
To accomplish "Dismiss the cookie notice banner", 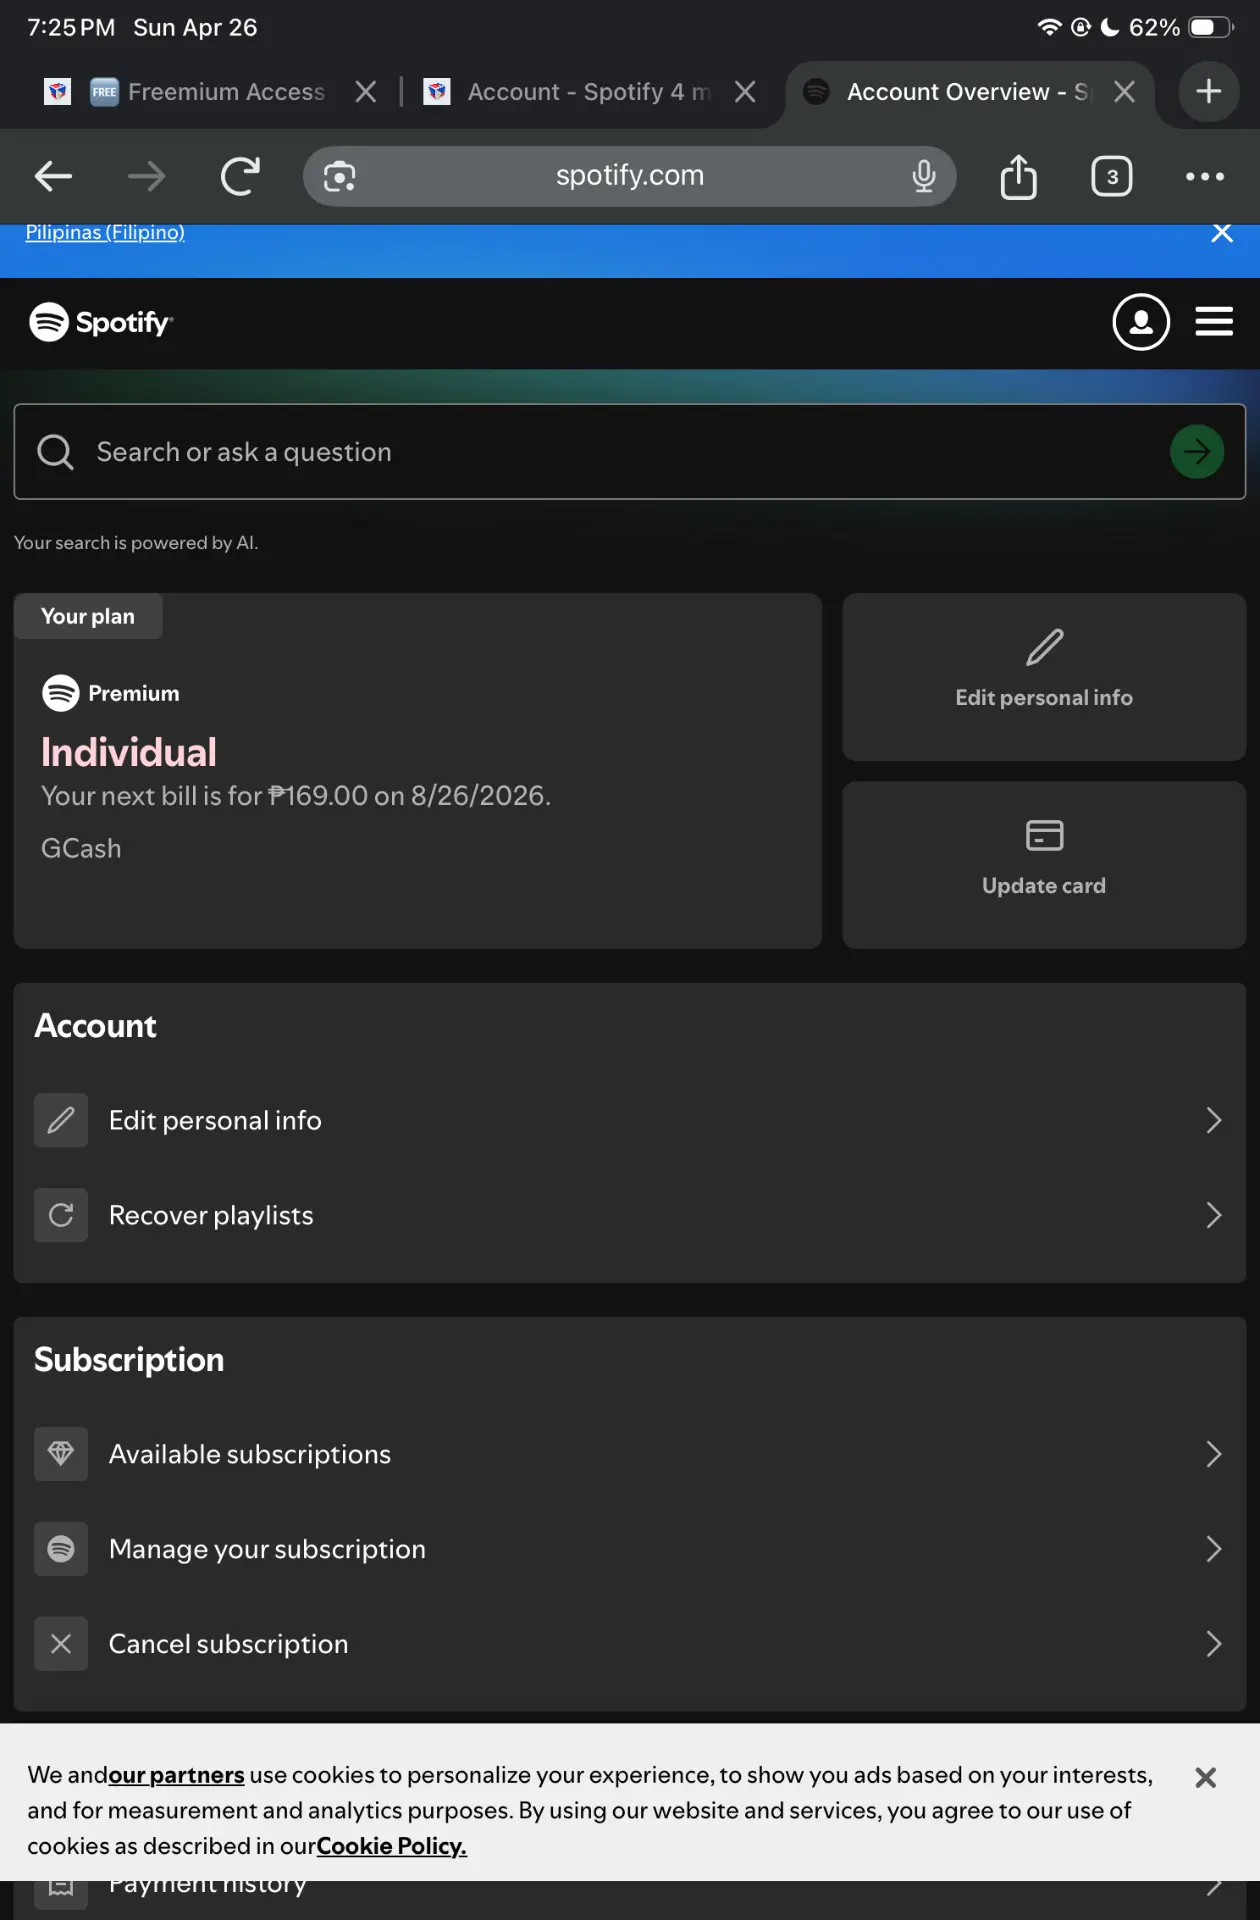I will 1206,1777.
